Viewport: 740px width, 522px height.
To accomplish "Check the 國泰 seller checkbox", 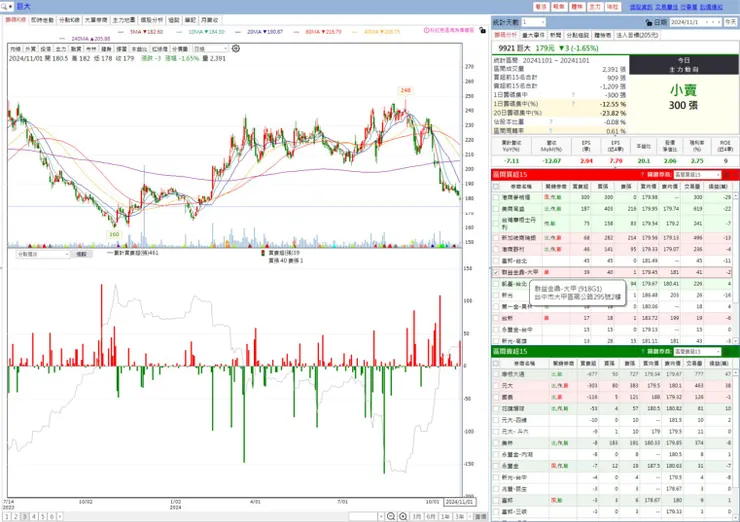I will (496, 397).
